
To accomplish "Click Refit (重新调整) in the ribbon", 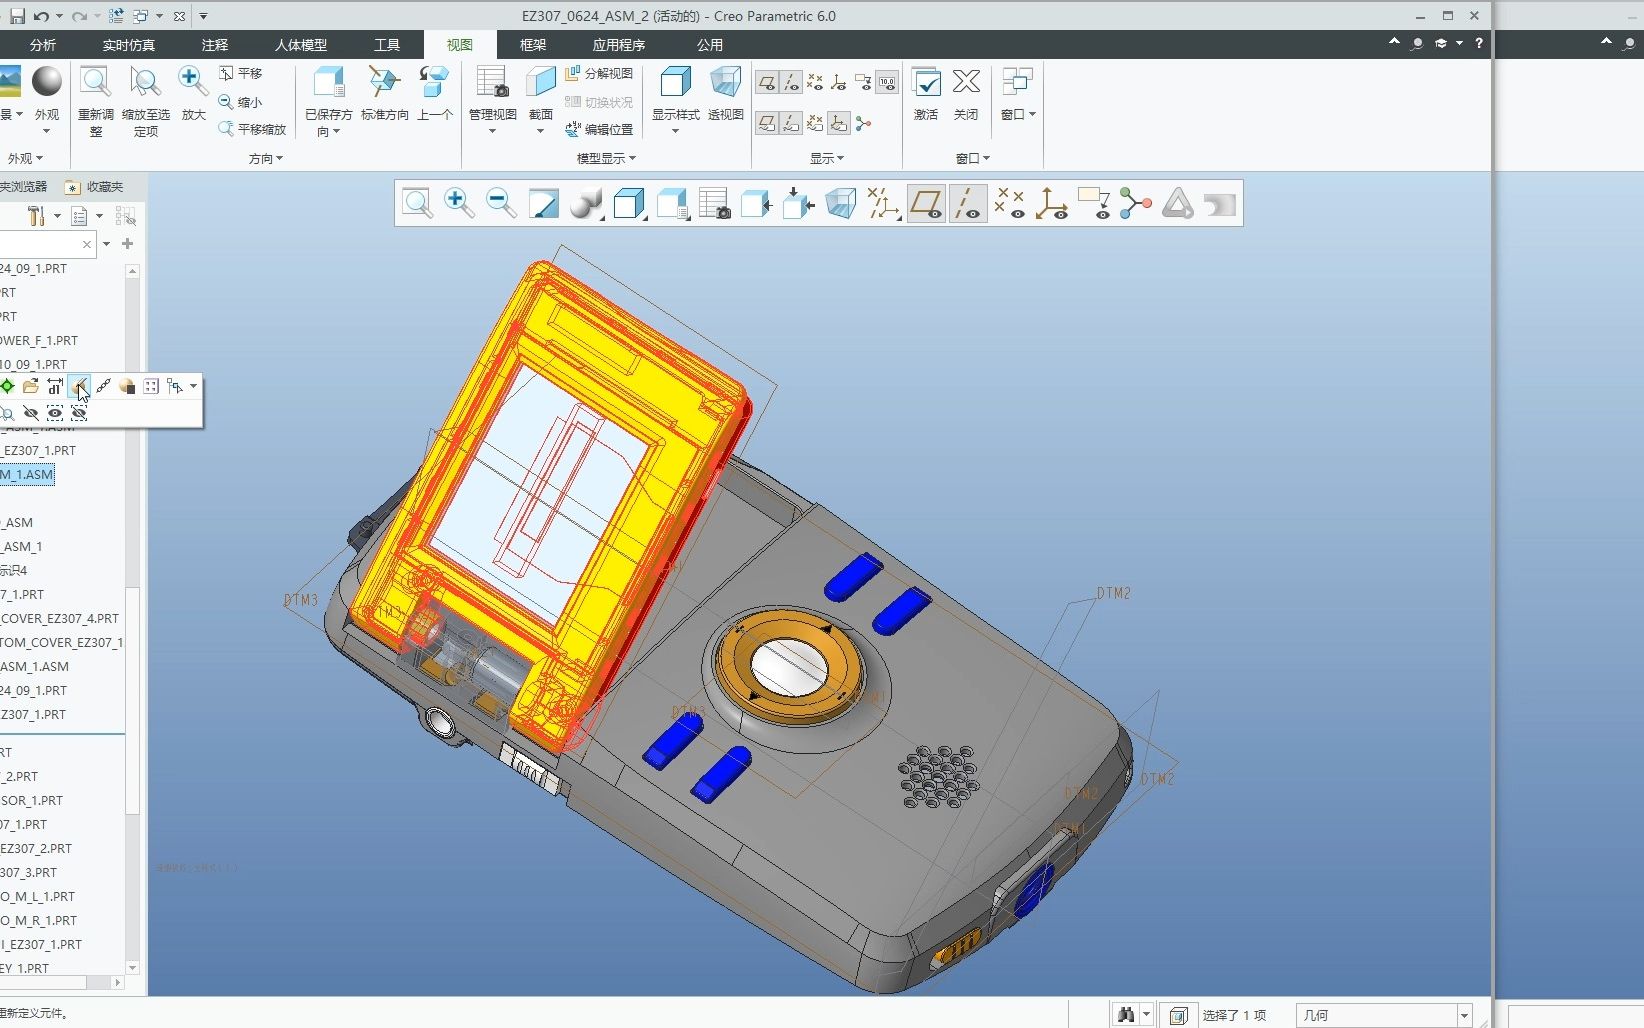I will 96,101.
